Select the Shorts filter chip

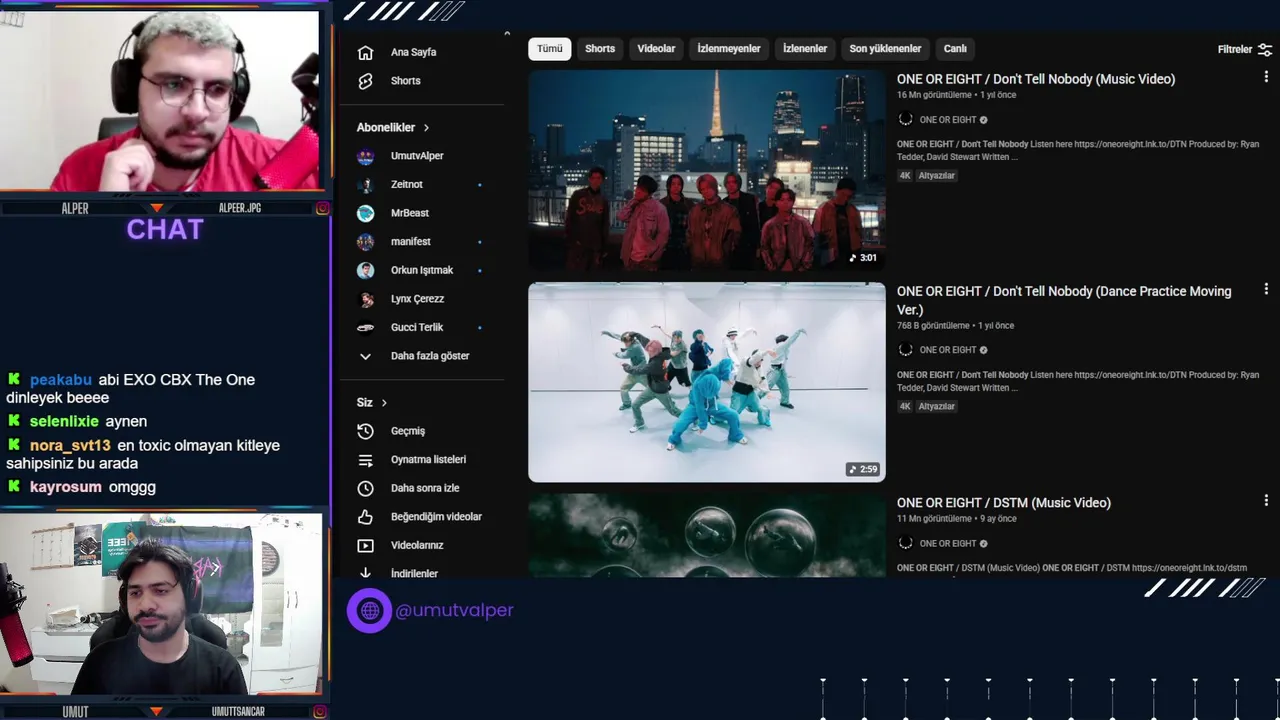pos(600,49)
